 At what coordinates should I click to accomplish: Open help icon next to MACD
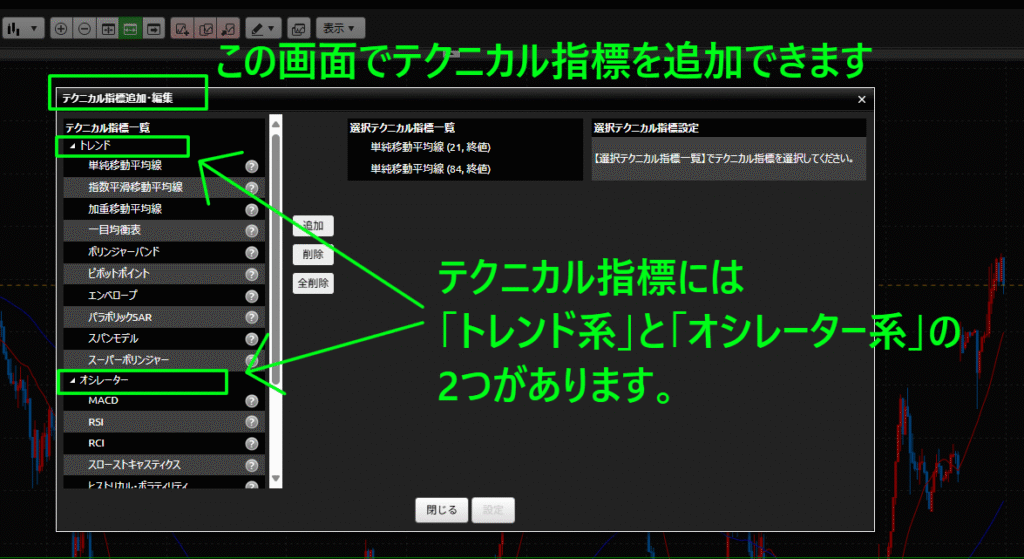tap(252, 402)
